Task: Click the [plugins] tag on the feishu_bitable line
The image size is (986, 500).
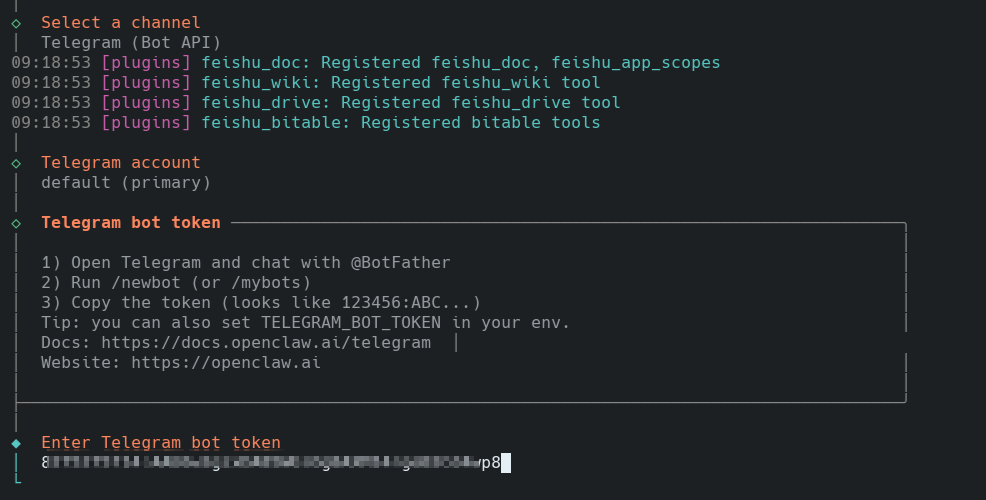Action: 146,122
